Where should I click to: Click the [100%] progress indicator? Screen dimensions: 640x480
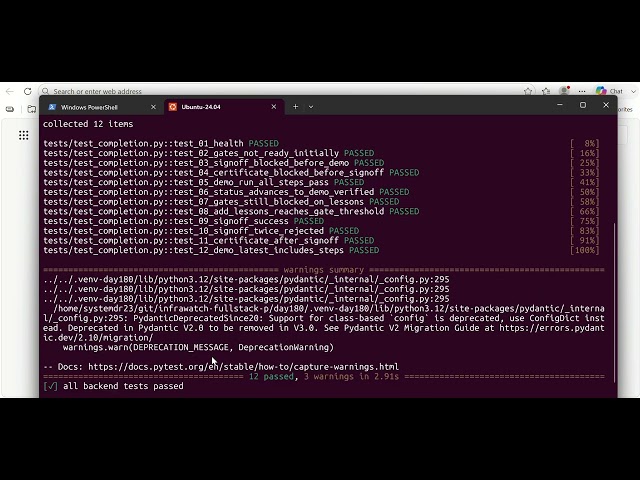584,250
